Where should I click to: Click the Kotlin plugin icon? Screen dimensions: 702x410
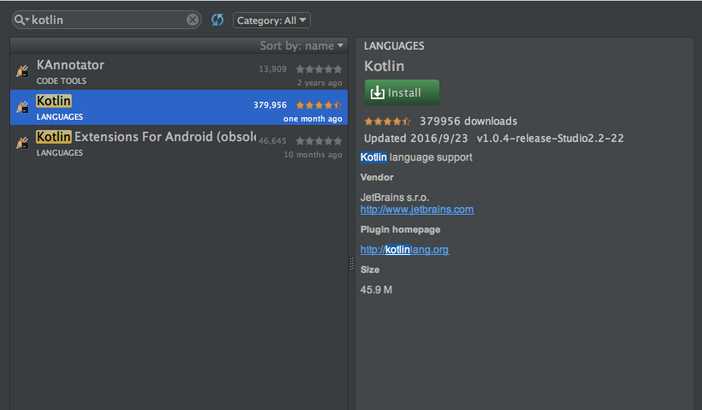pos(22,107)
